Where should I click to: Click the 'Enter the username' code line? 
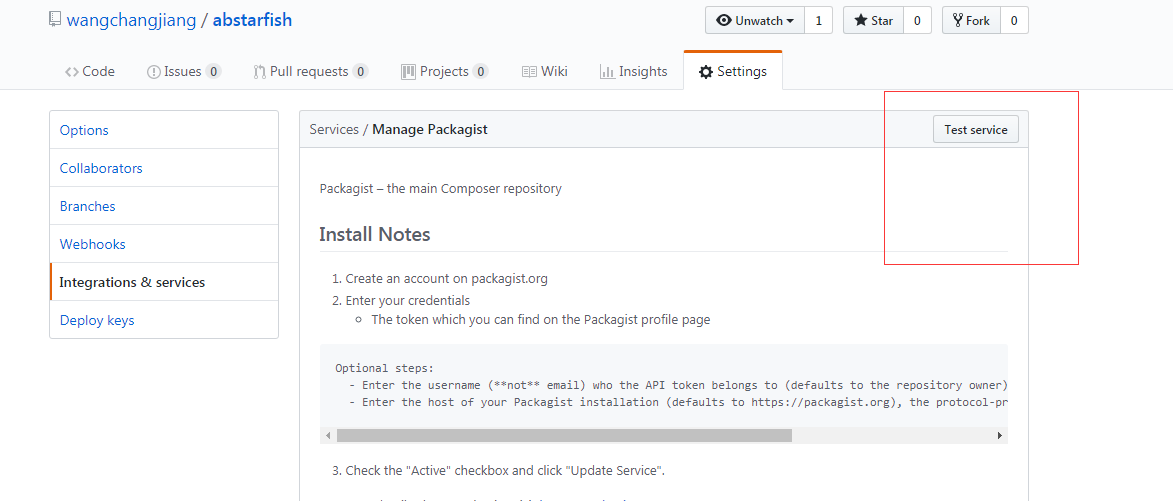[678, 385]
